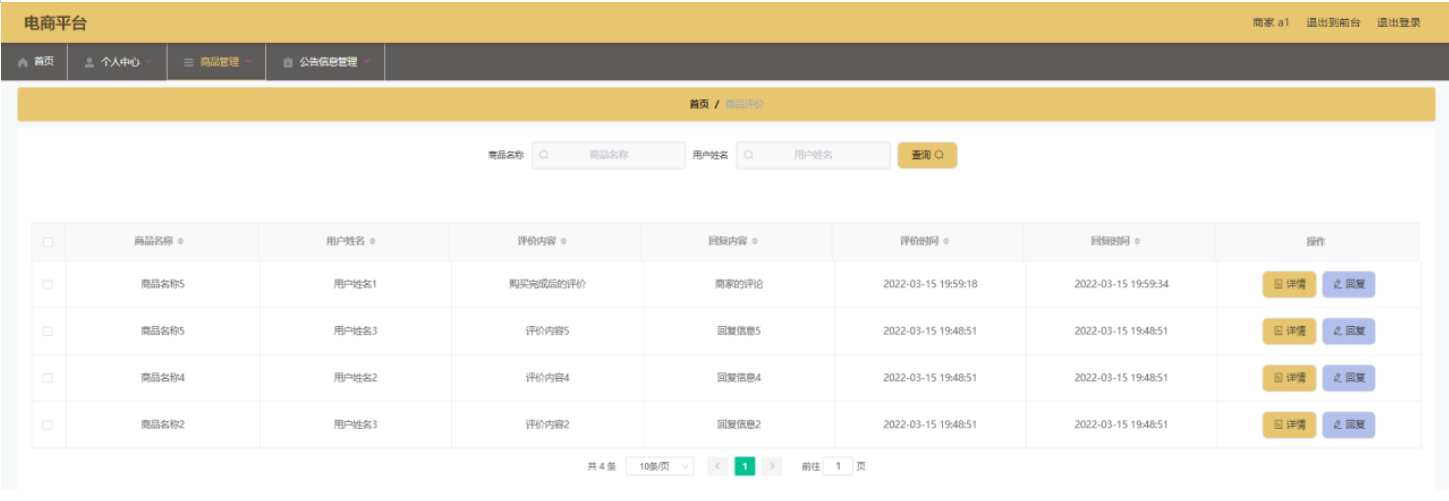
Task: Click 退出到前台 link
Action: pyautogui.click(x=1333, y=22)
